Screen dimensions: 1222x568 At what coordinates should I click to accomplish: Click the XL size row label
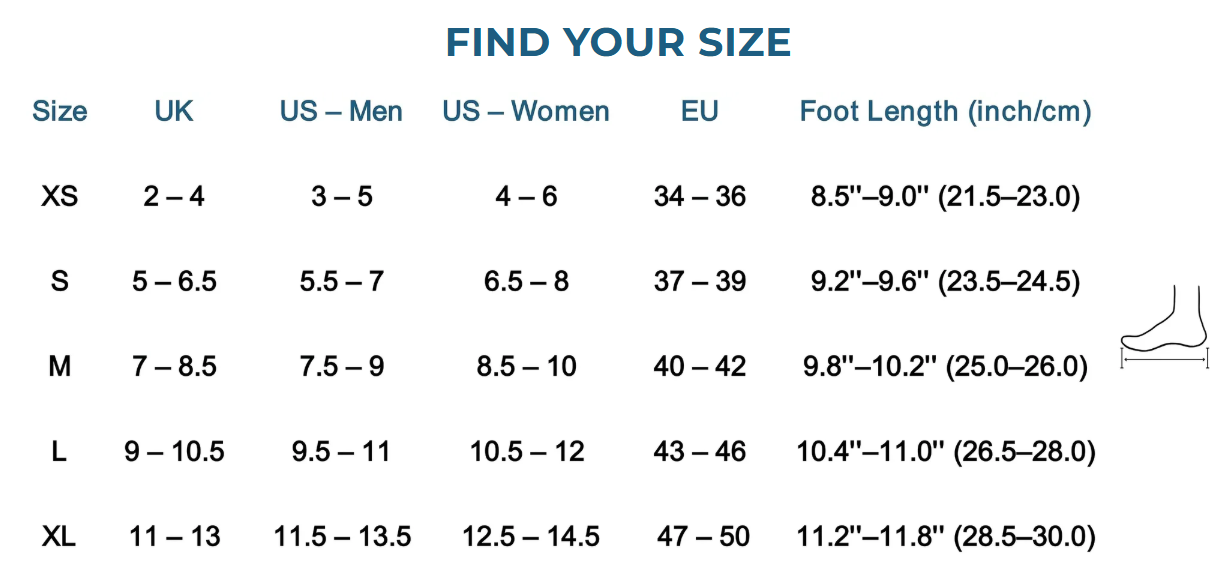click(x=60, y=537)
